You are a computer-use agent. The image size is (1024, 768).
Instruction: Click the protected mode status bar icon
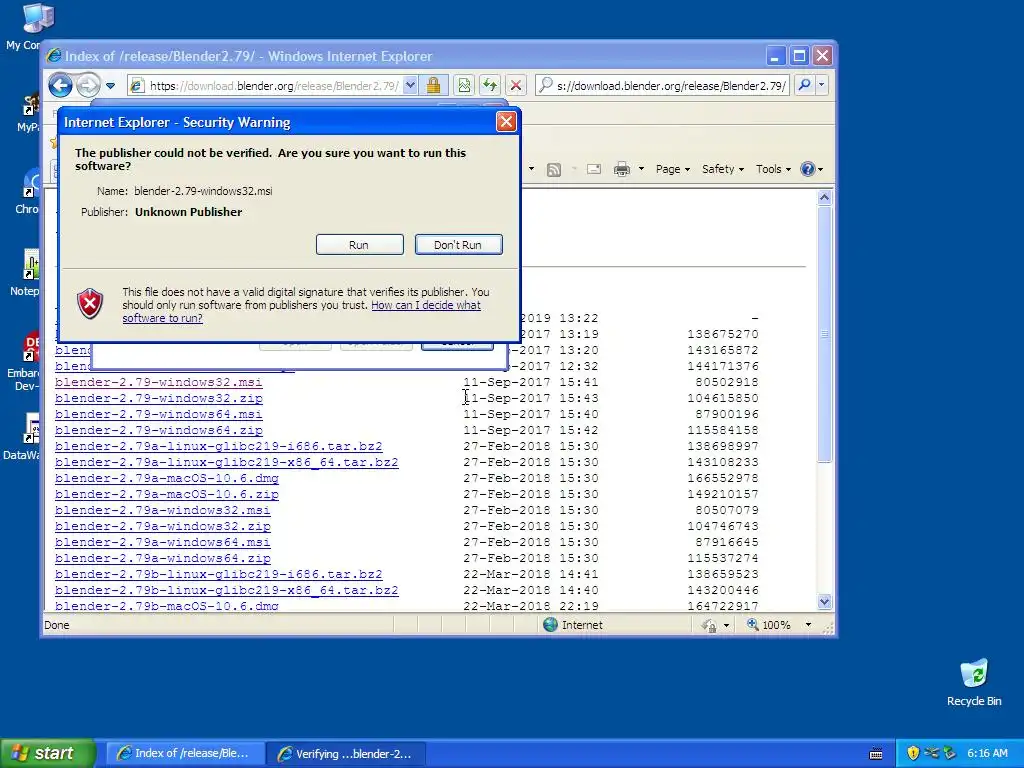(x=709, y=626)
